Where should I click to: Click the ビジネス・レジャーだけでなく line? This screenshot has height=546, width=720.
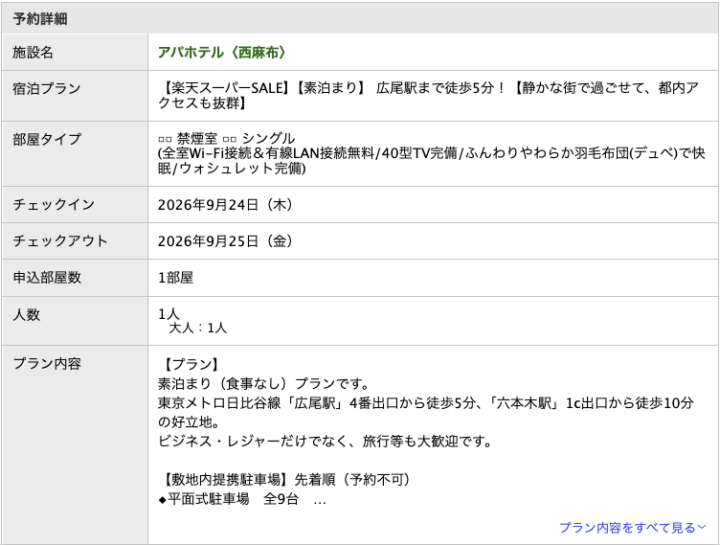point(325,441)
